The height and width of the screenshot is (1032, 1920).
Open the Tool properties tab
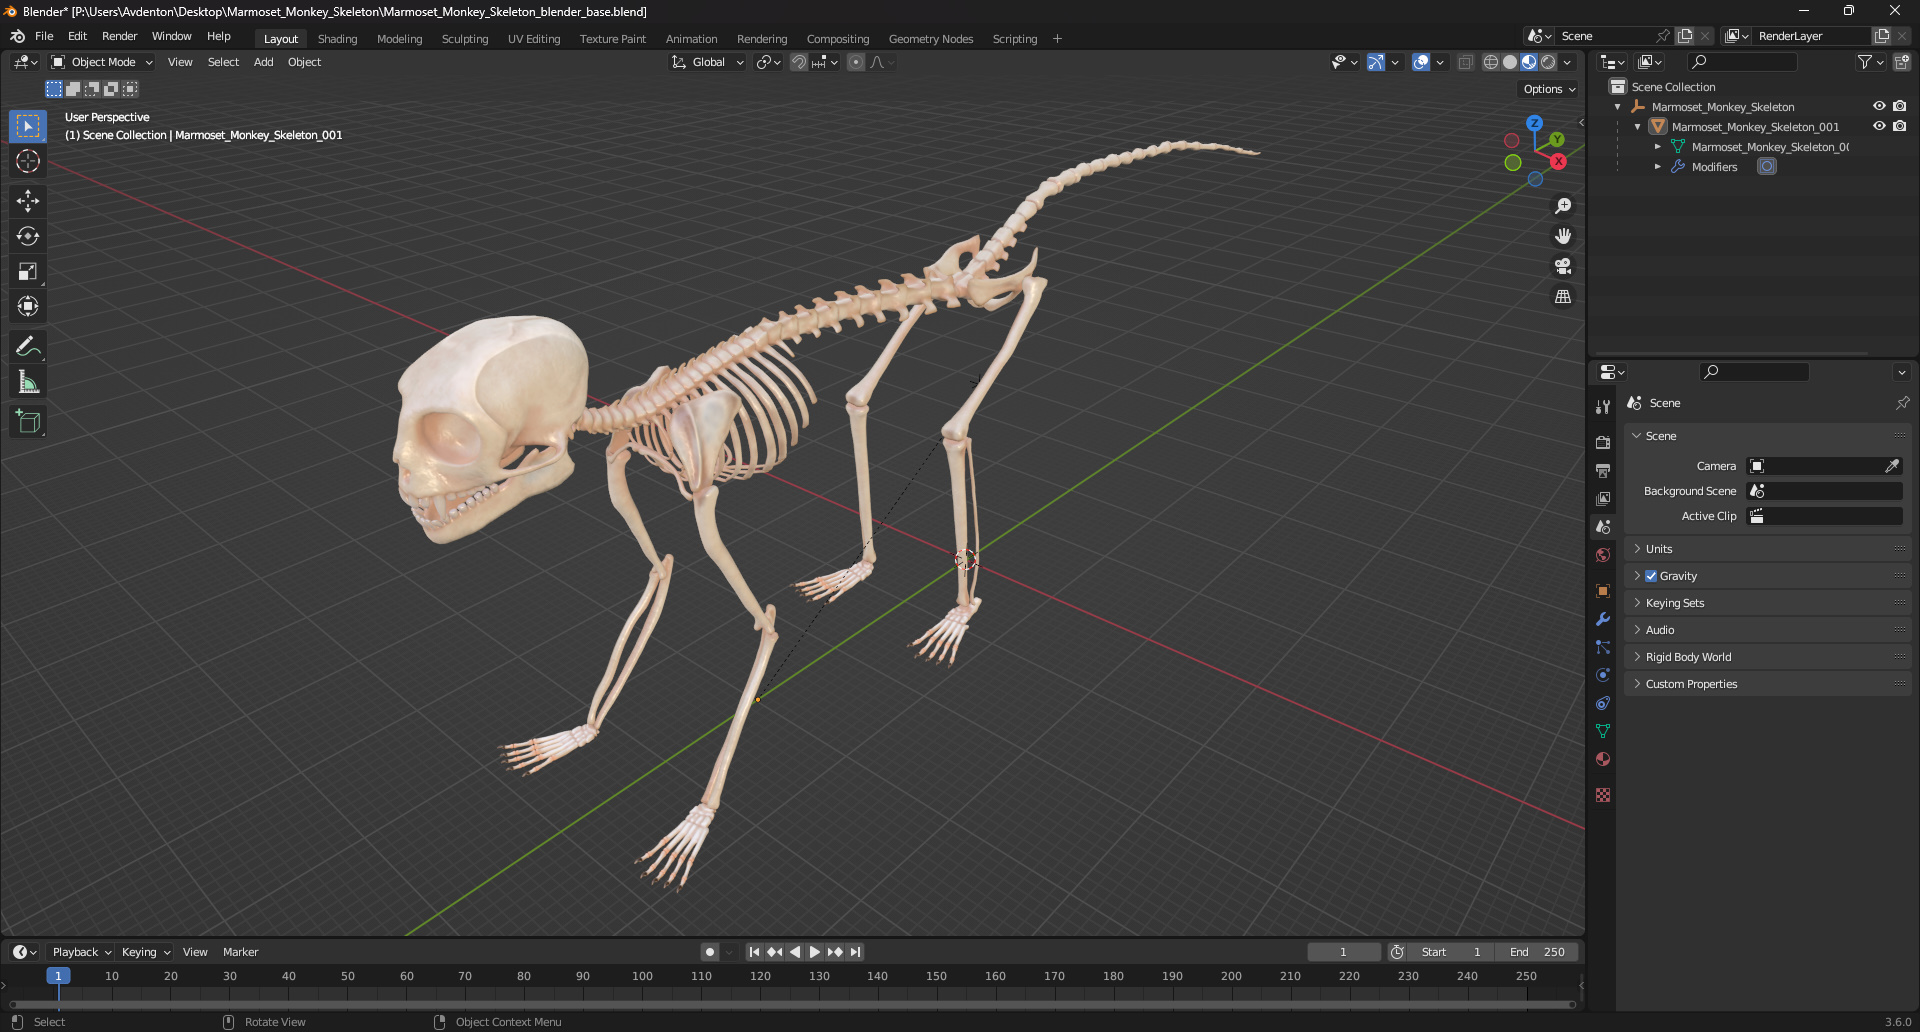point(1603,407)
